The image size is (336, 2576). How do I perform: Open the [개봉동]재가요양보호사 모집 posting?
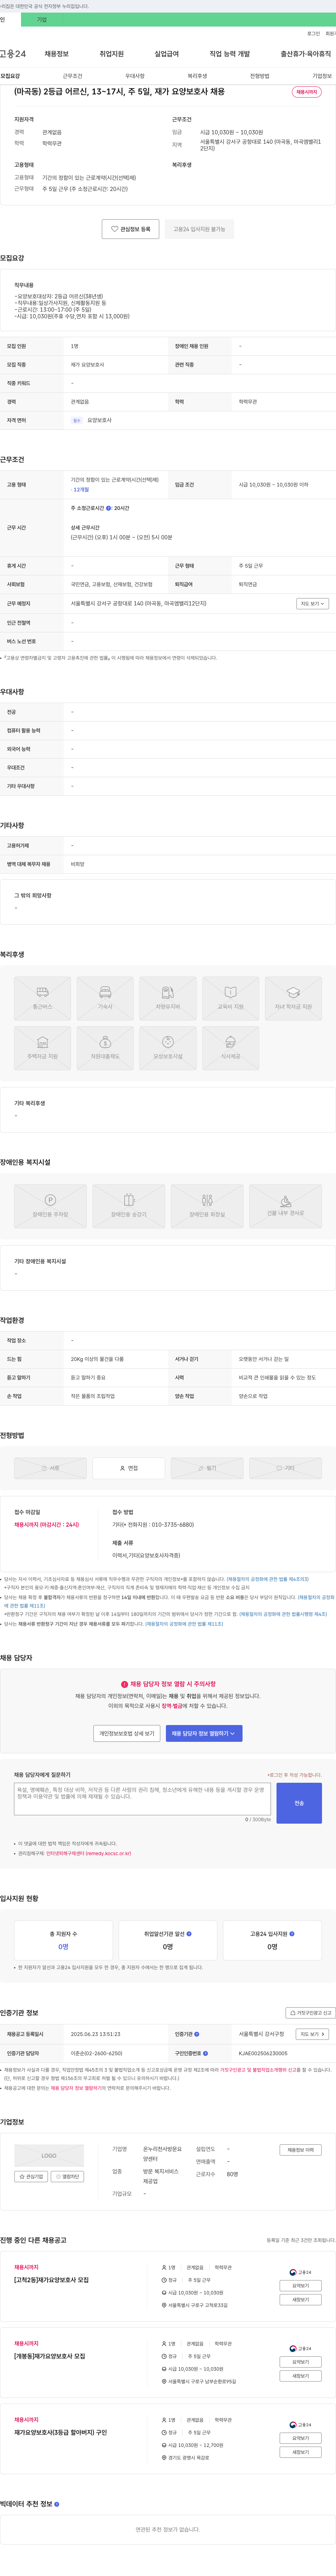[50, 2356]
